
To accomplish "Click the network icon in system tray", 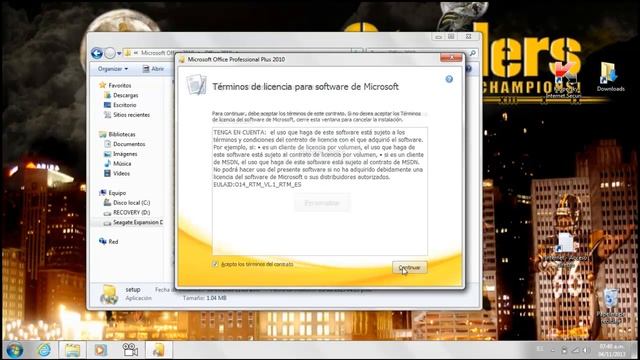I will pos(575,350).
